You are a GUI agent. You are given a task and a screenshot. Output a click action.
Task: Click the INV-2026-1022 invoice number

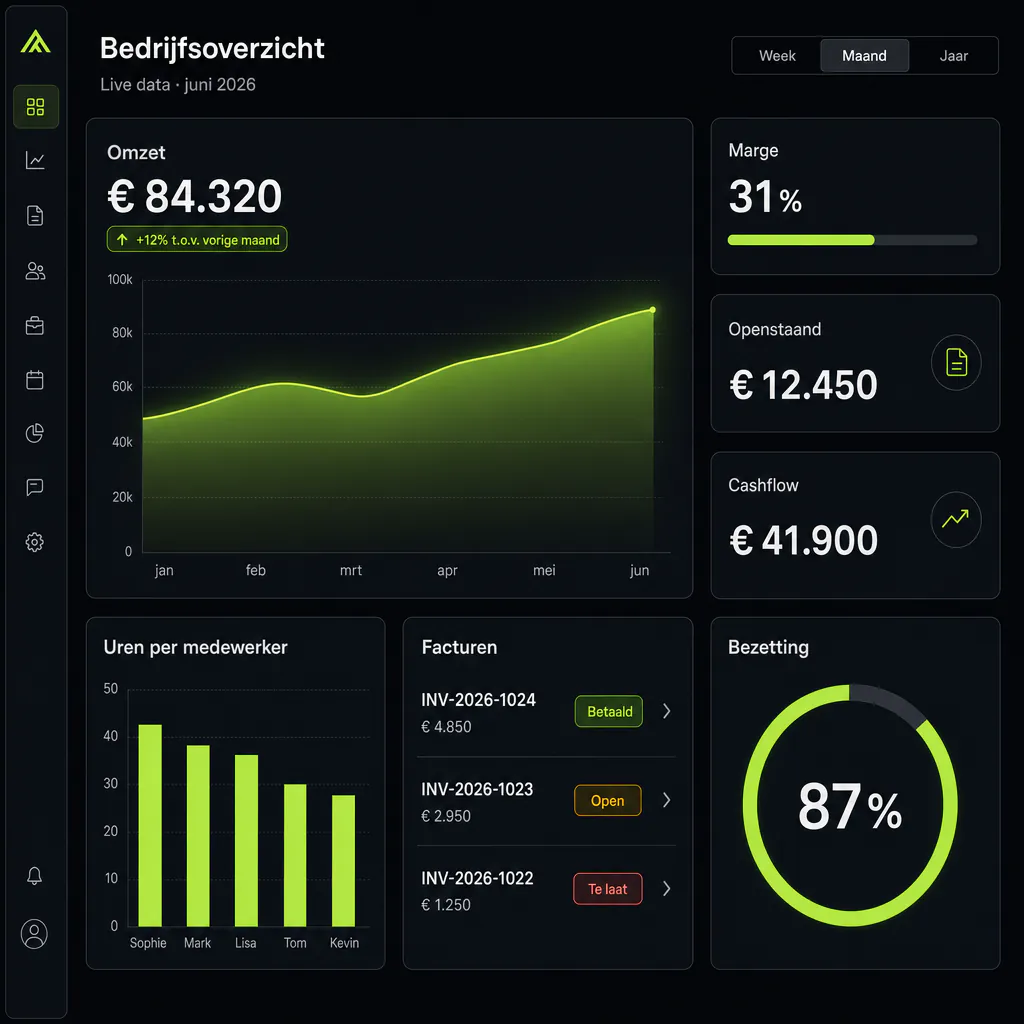pyautogui.click(x=477, y=878)
